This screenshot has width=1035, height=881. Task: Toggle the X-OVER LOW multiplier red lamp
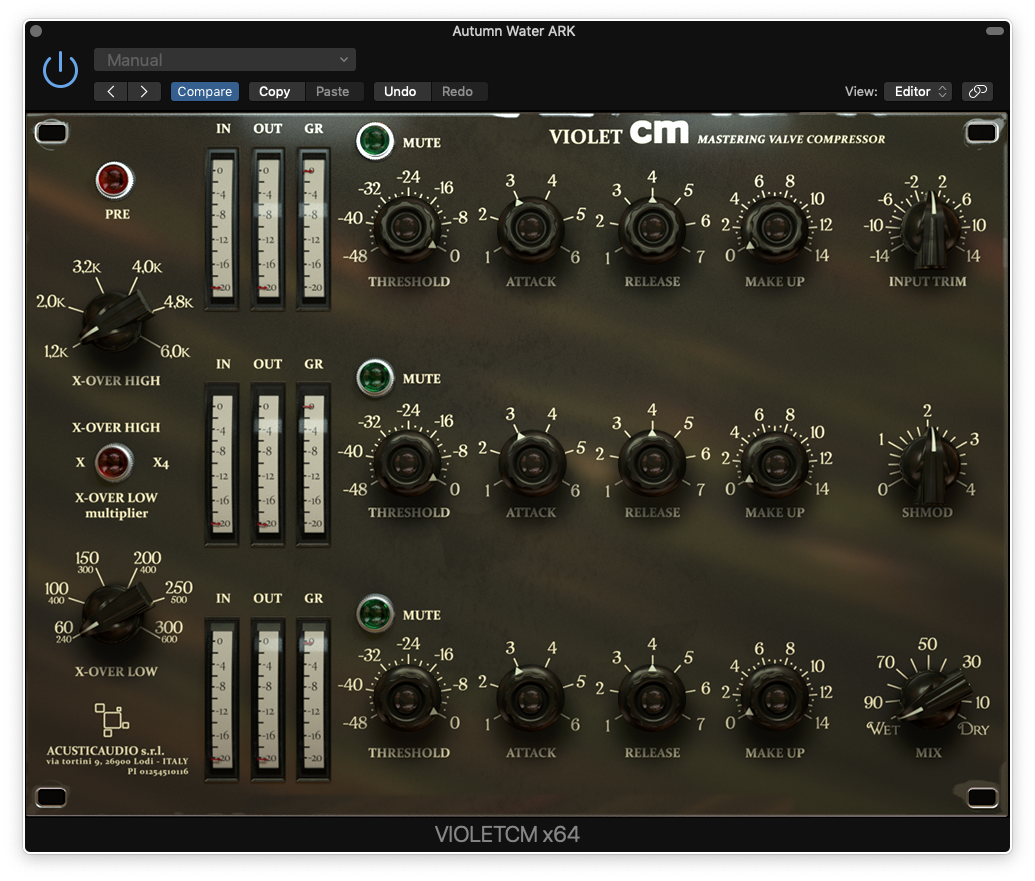point(114,462)
